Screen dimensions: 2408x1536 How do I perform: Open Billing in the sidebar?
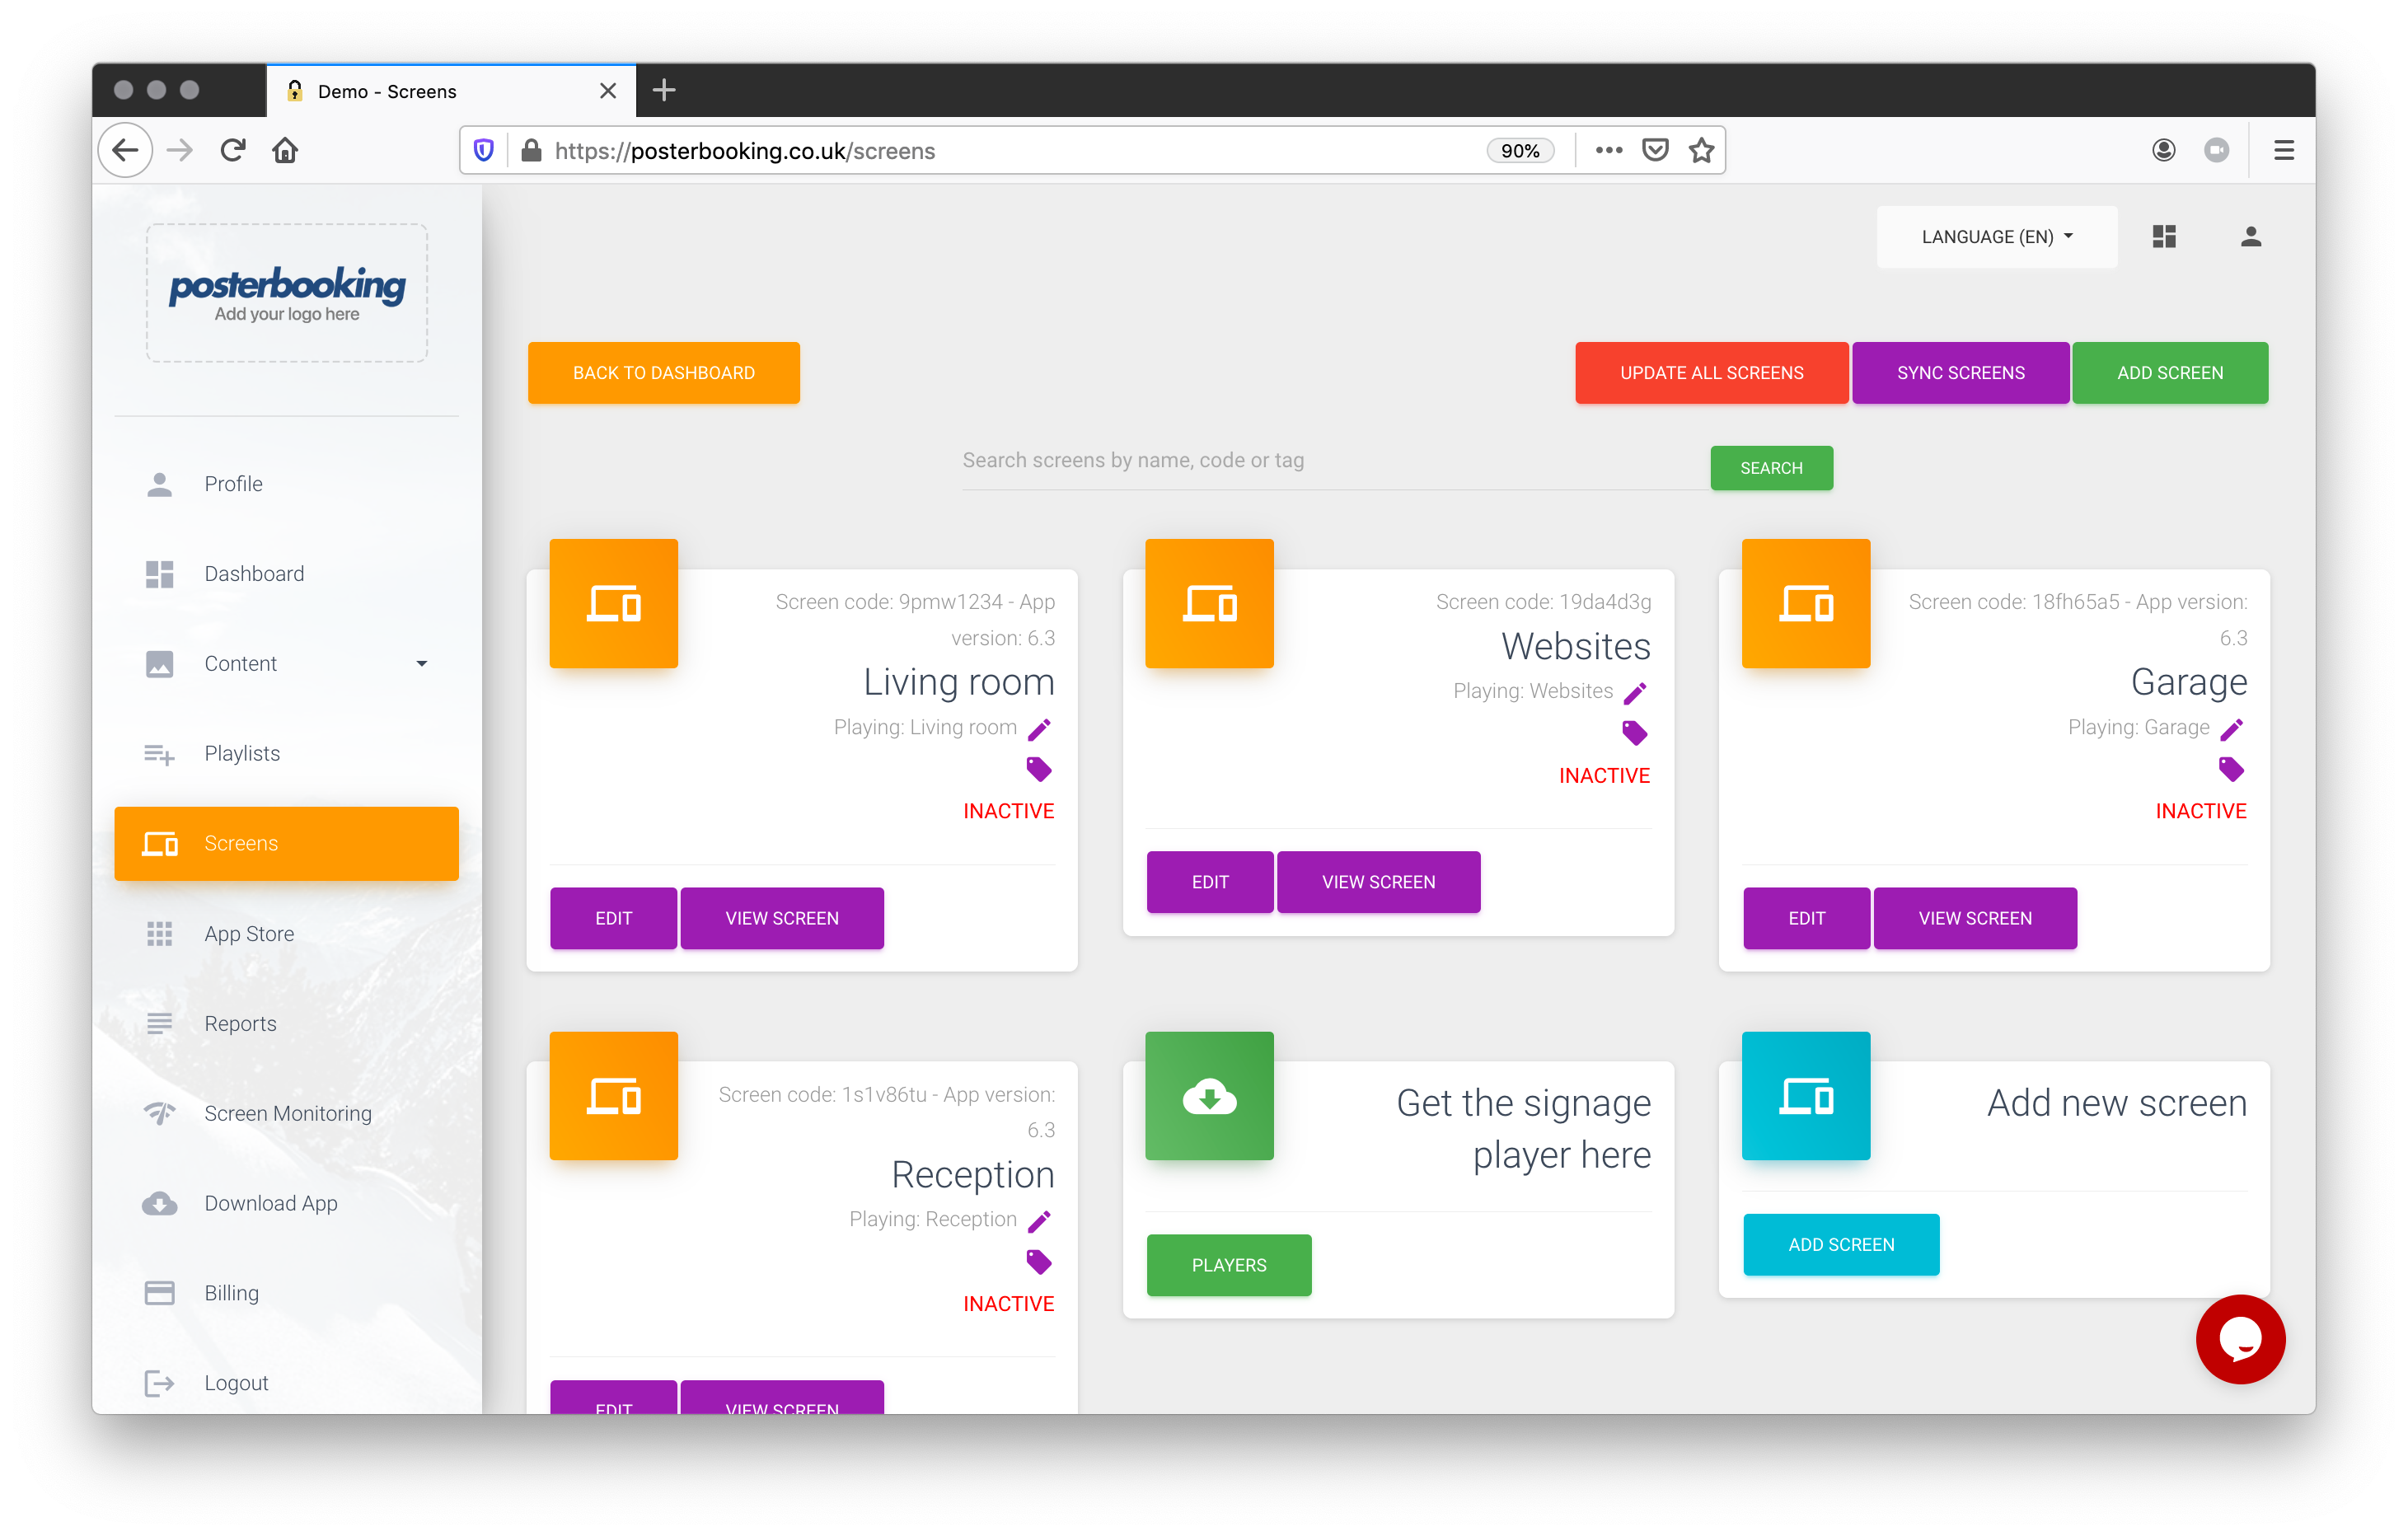[287, 1292]
